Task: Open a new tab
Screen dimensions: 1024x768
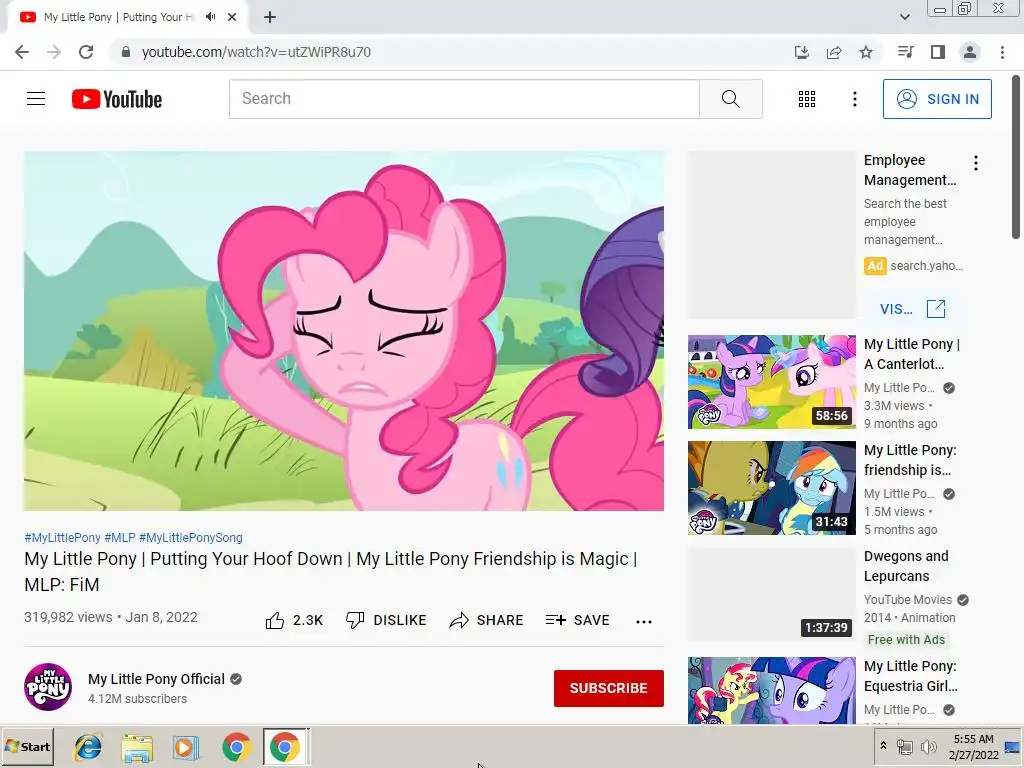Action: 270,17
